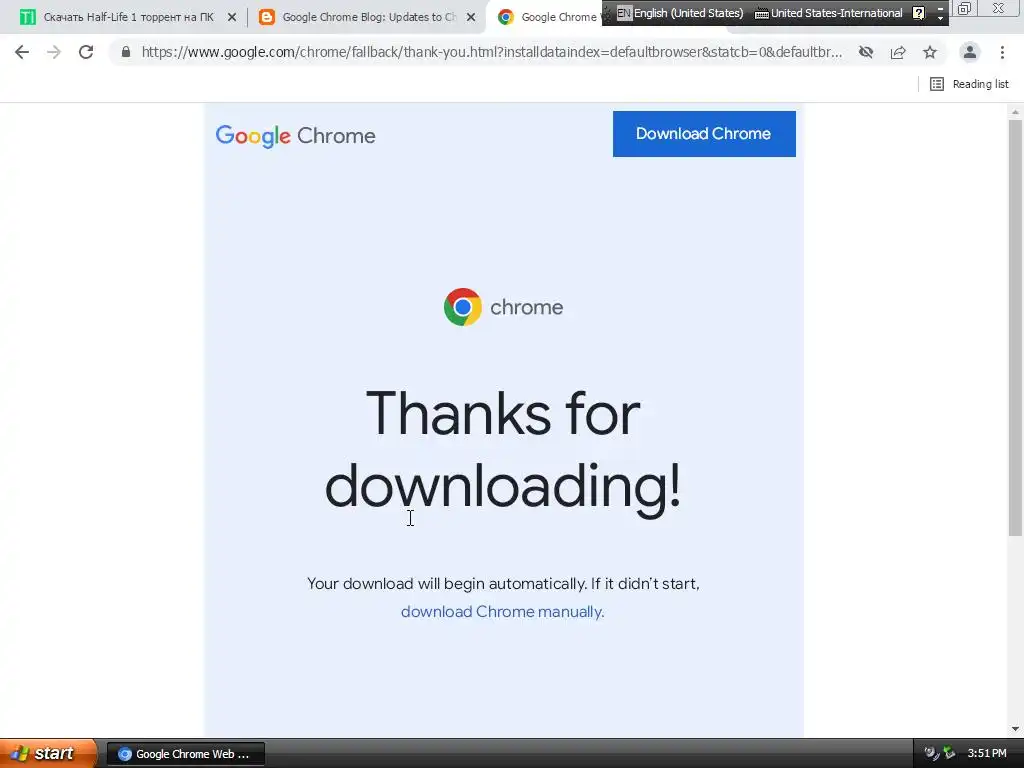The height and width of the screenshot is (768, 1024).
Task: Click the language bar help icon
Action: point(918,13)
